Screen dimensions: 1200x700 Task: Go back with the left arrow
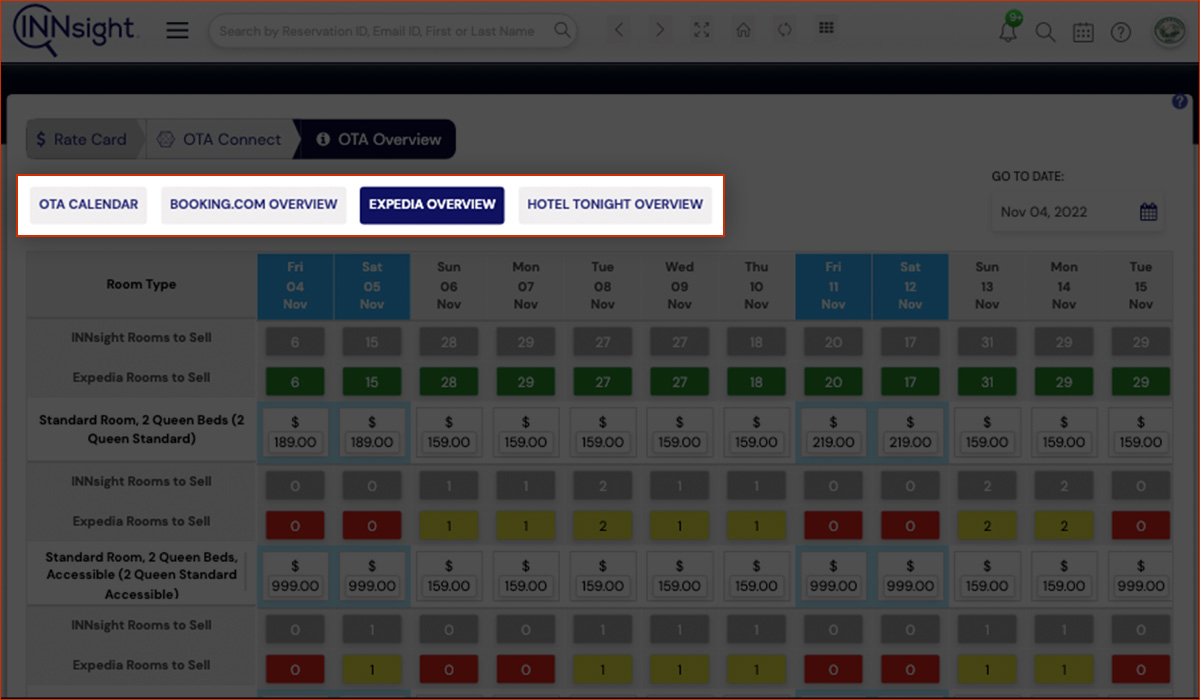[x=620, y=30]
